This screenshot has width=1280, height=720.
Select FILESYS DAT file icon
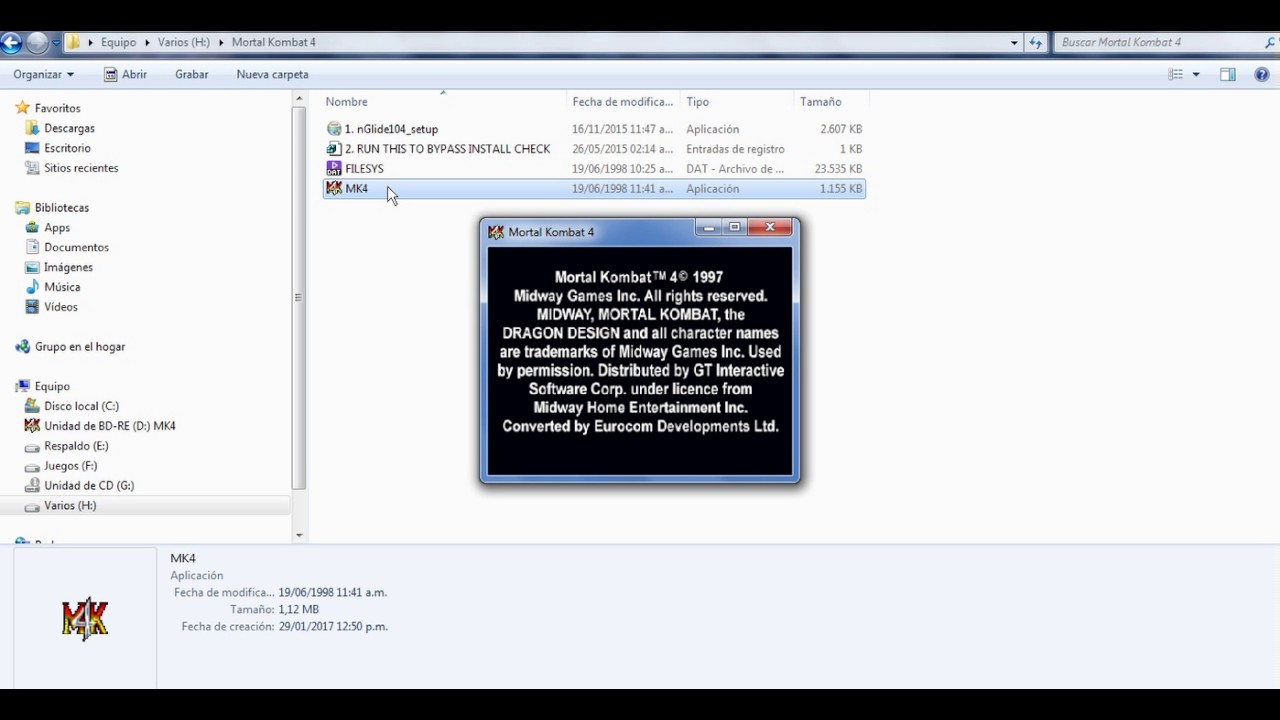(x=334, y=169)
